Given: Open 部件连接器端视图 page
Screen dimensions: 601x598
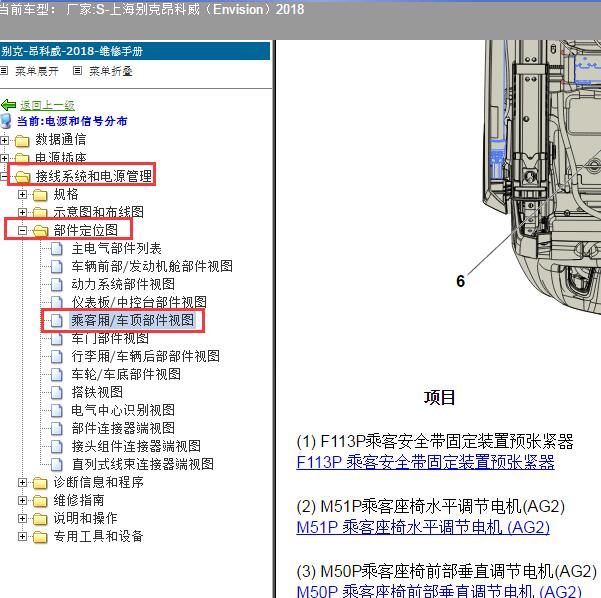Looking at the screenshot, I should point(123,428).
